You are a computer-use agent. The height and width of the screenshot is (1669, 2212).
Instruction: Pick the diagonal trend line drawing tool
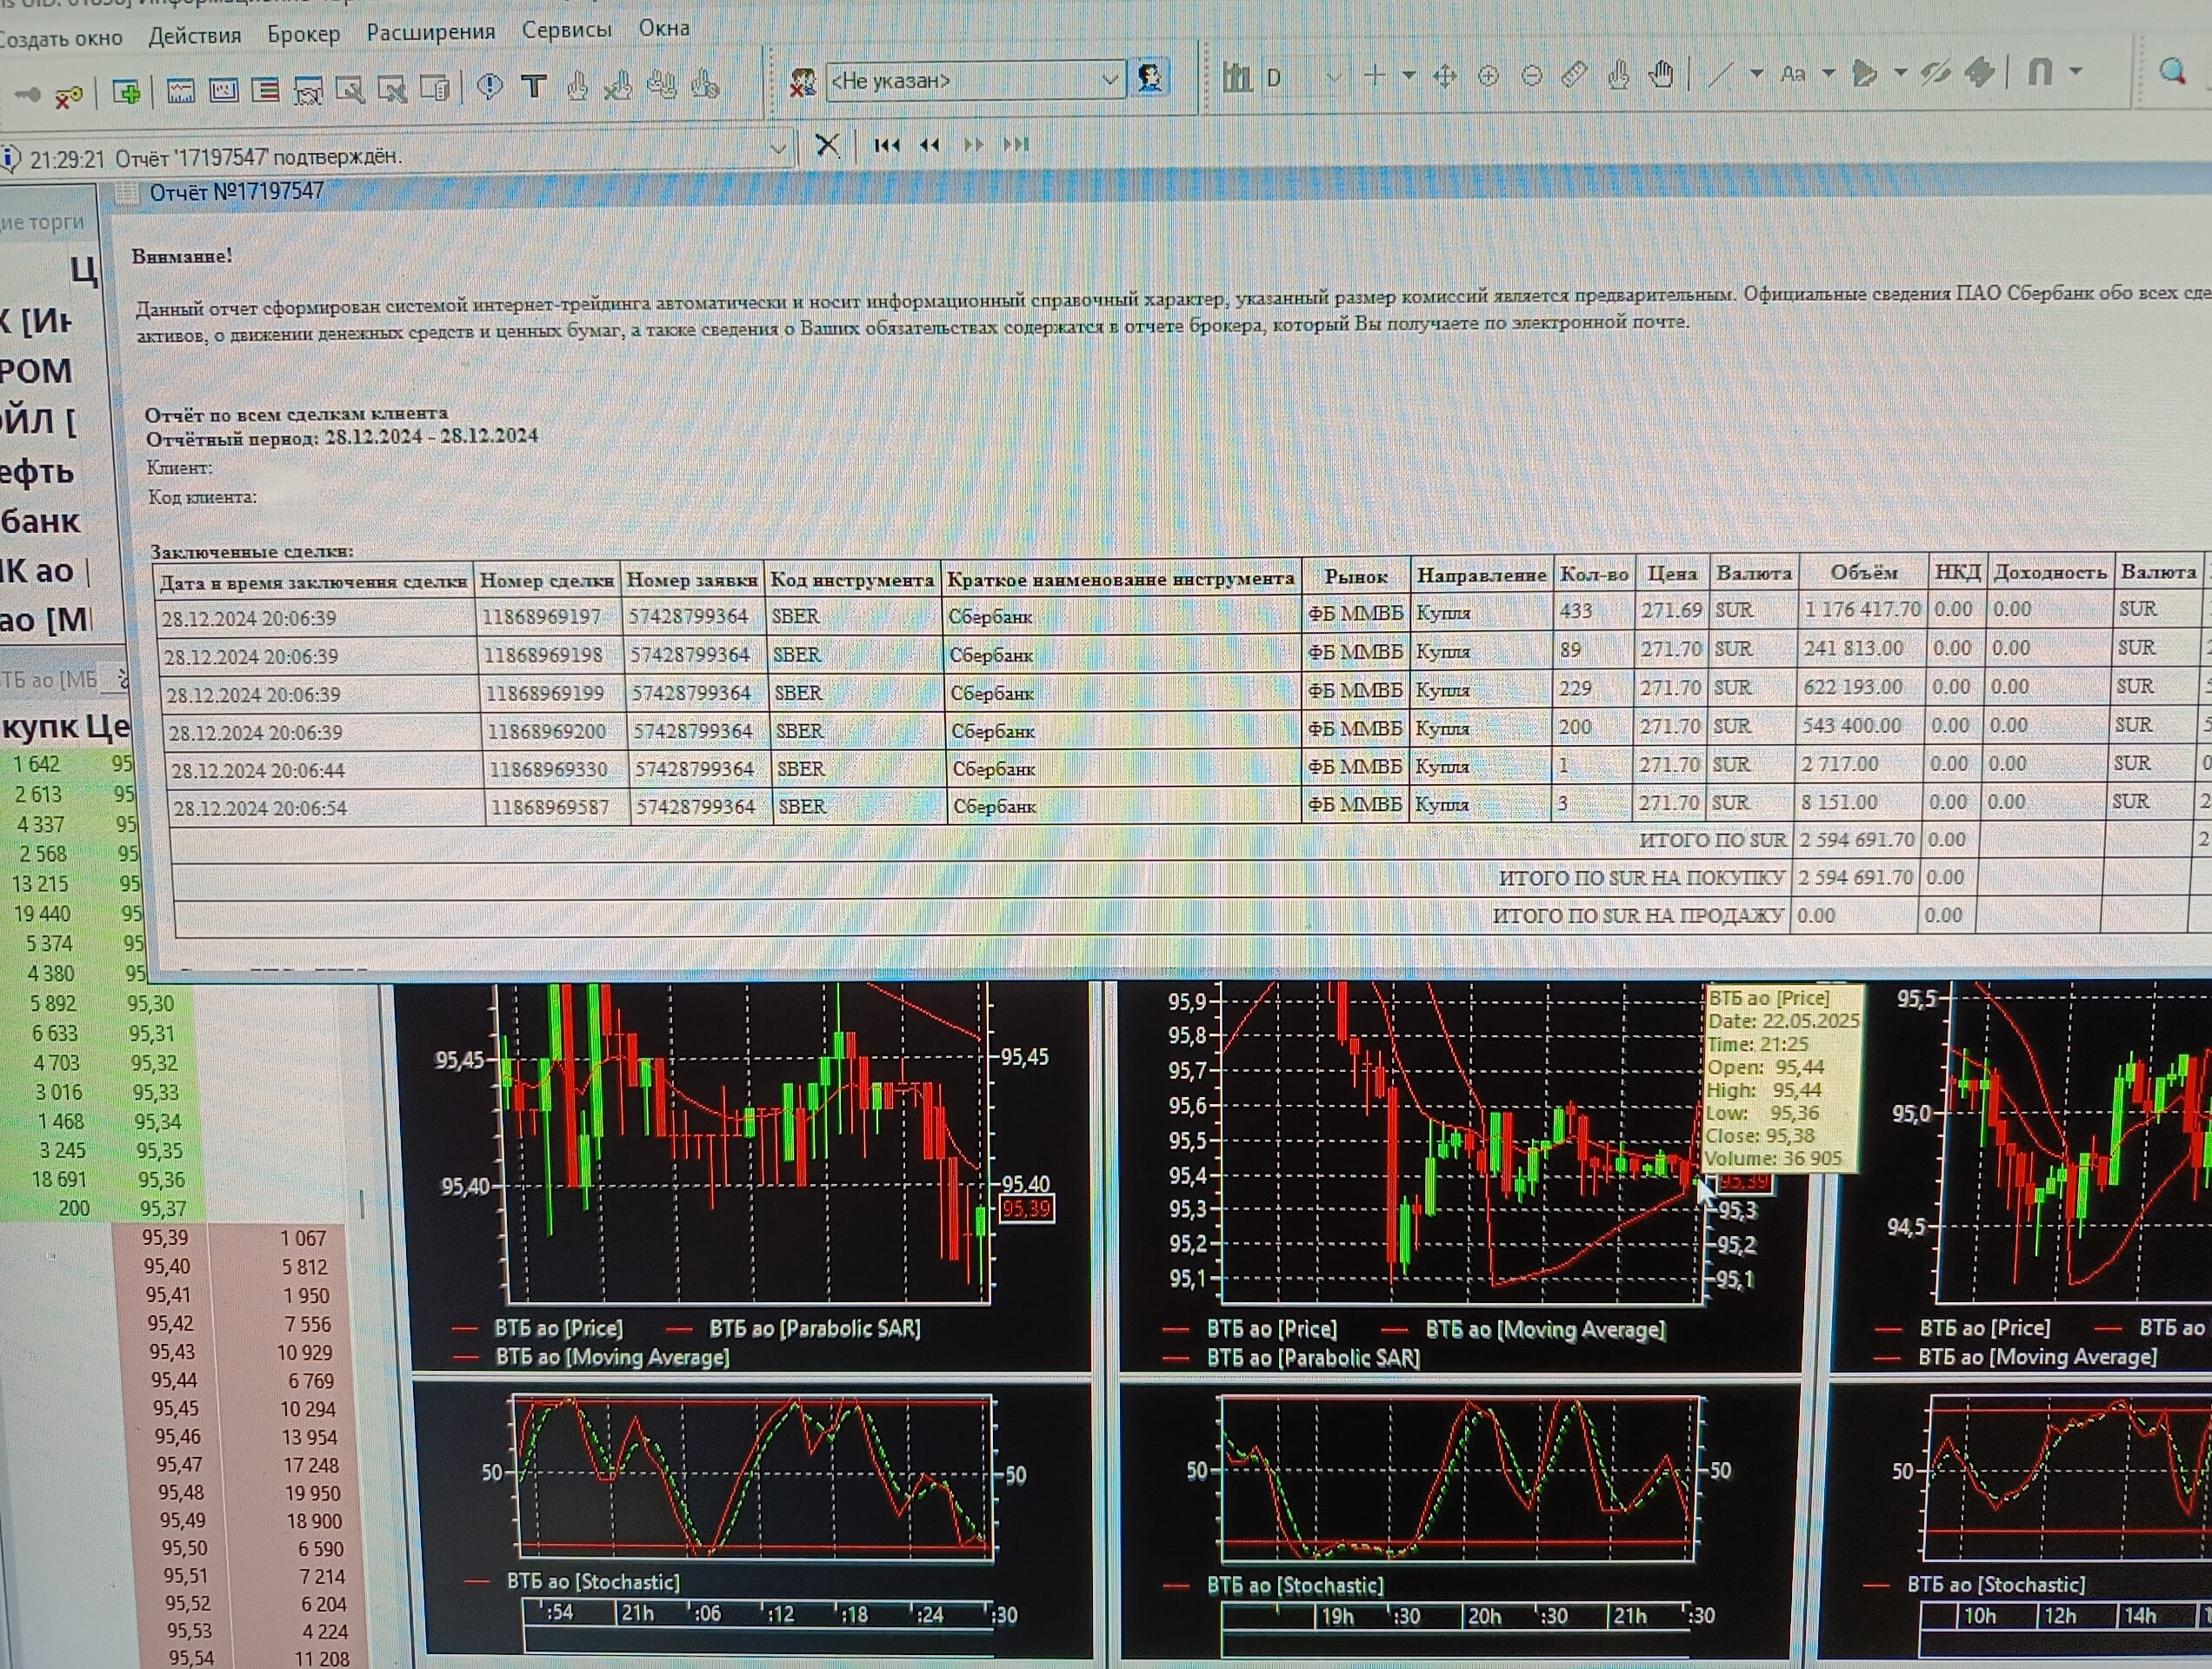[x=1720, y=74]
